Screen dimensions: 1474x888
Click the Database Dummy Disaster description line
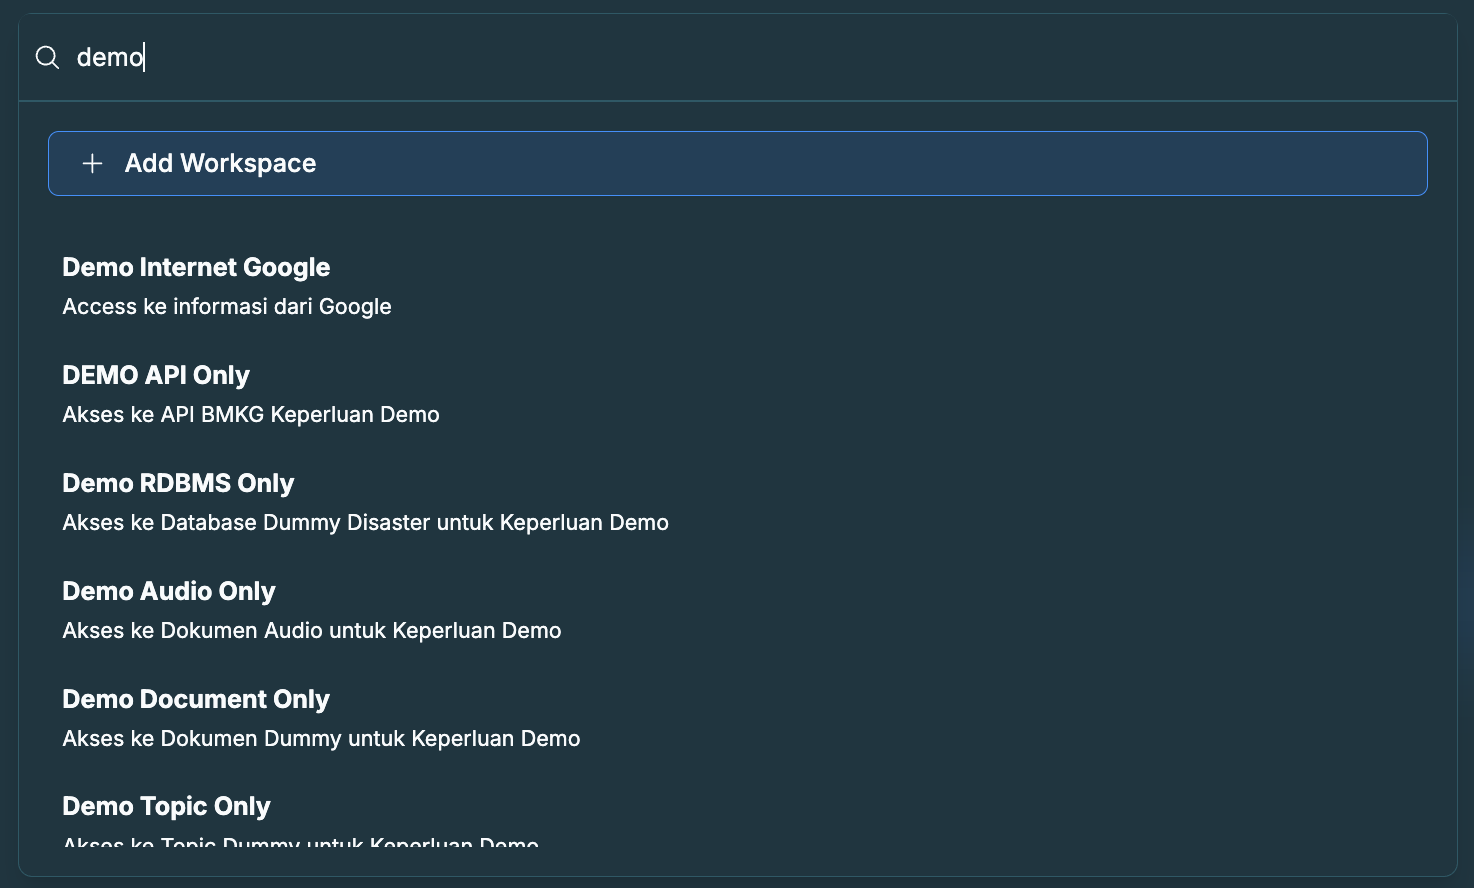pyautogui.click(x=365, y=523)
